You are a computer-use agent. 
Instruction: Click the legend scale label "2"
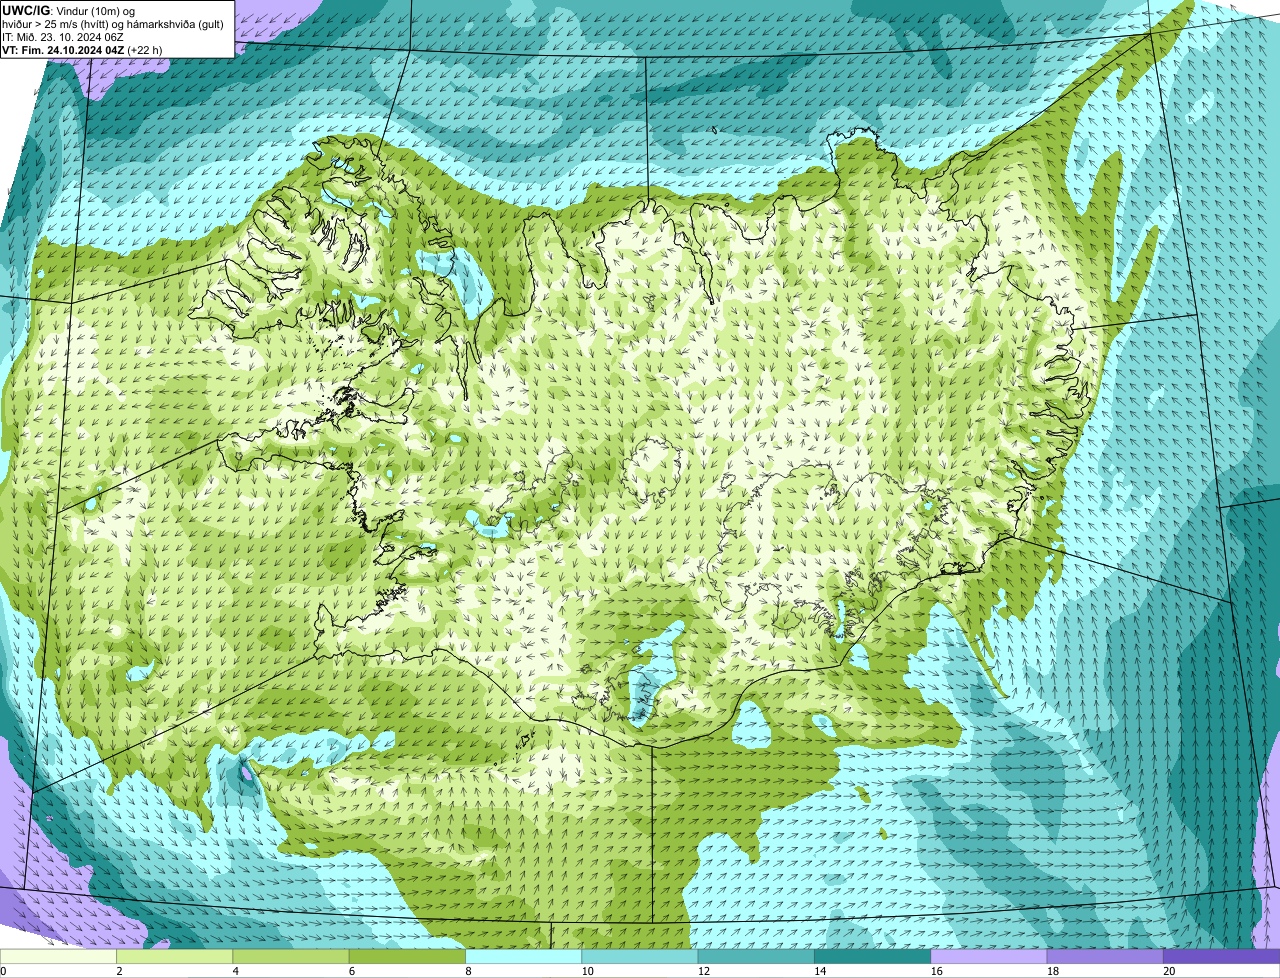(119, 971)
